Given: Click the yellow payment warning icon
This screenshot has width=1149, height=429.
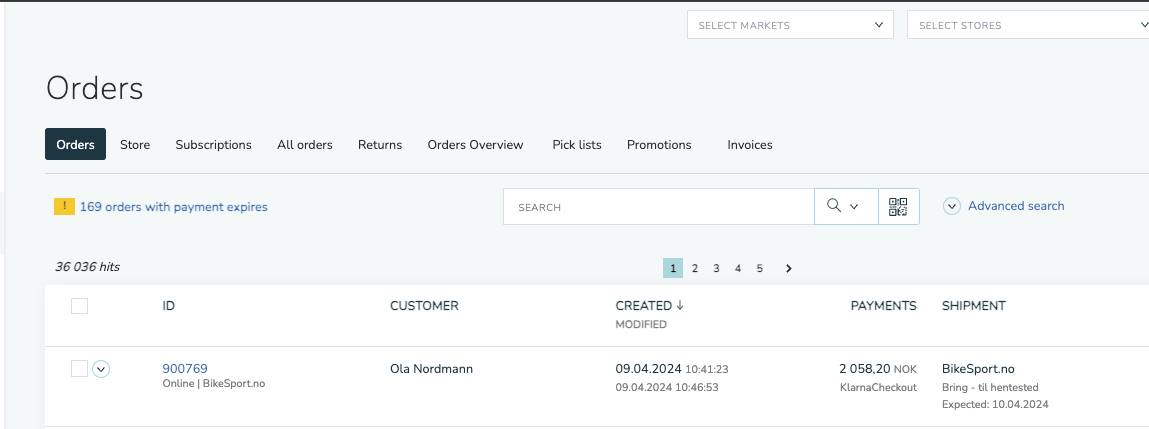Looking at the screenshot, I should 64,206.
